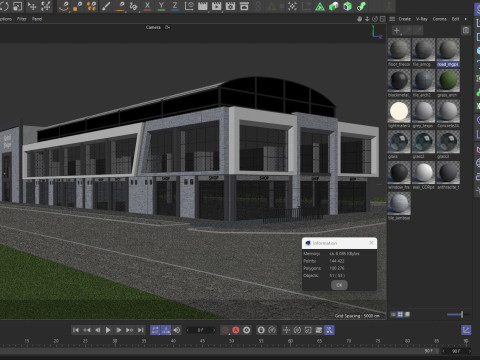
Task: Click OK in the Information dialog
Action: 339,285
